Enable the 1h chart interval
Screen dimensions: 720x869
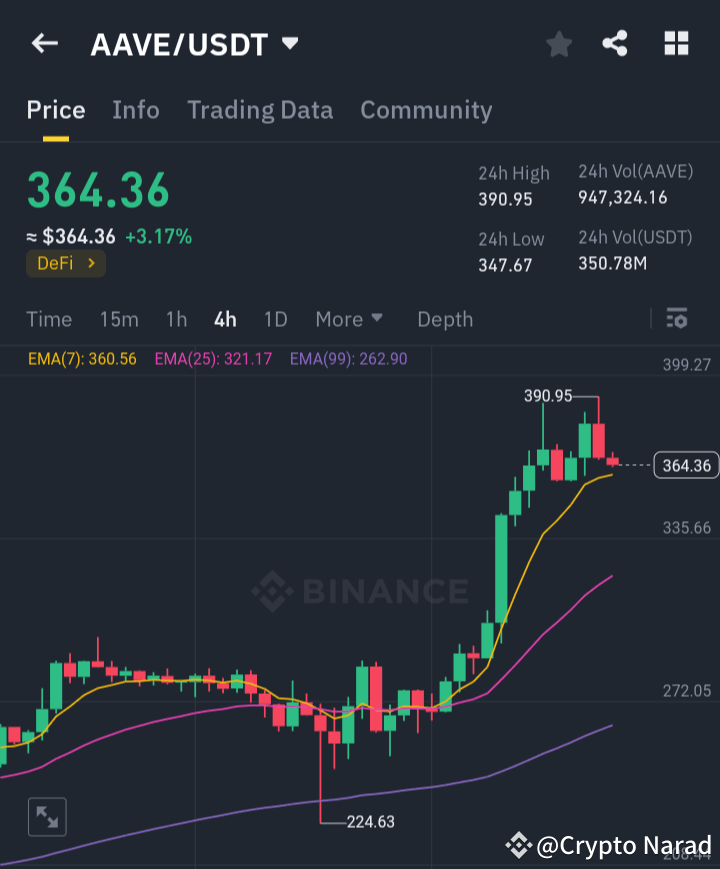pos(176,319)
